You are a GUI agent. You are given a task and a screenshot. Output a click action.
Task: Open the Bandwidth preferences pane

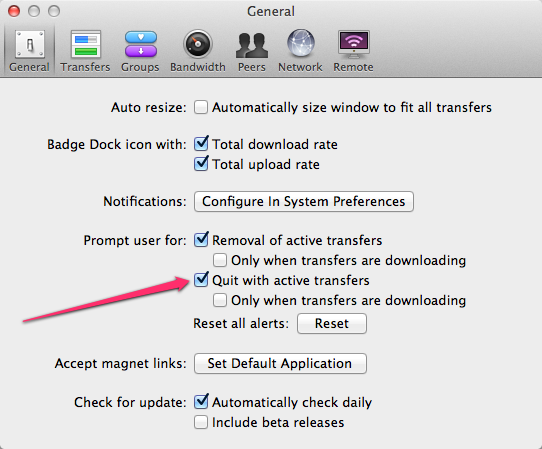pyautogui.click(x=198, y=51)
